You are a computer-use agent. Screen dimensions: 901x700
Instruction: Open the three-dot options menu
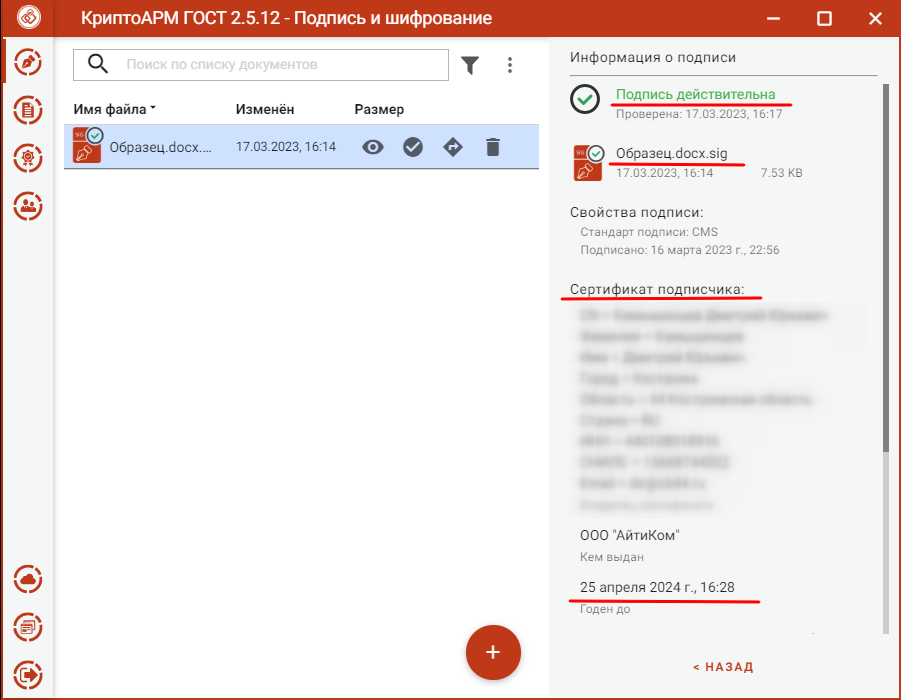pos(510,65)
